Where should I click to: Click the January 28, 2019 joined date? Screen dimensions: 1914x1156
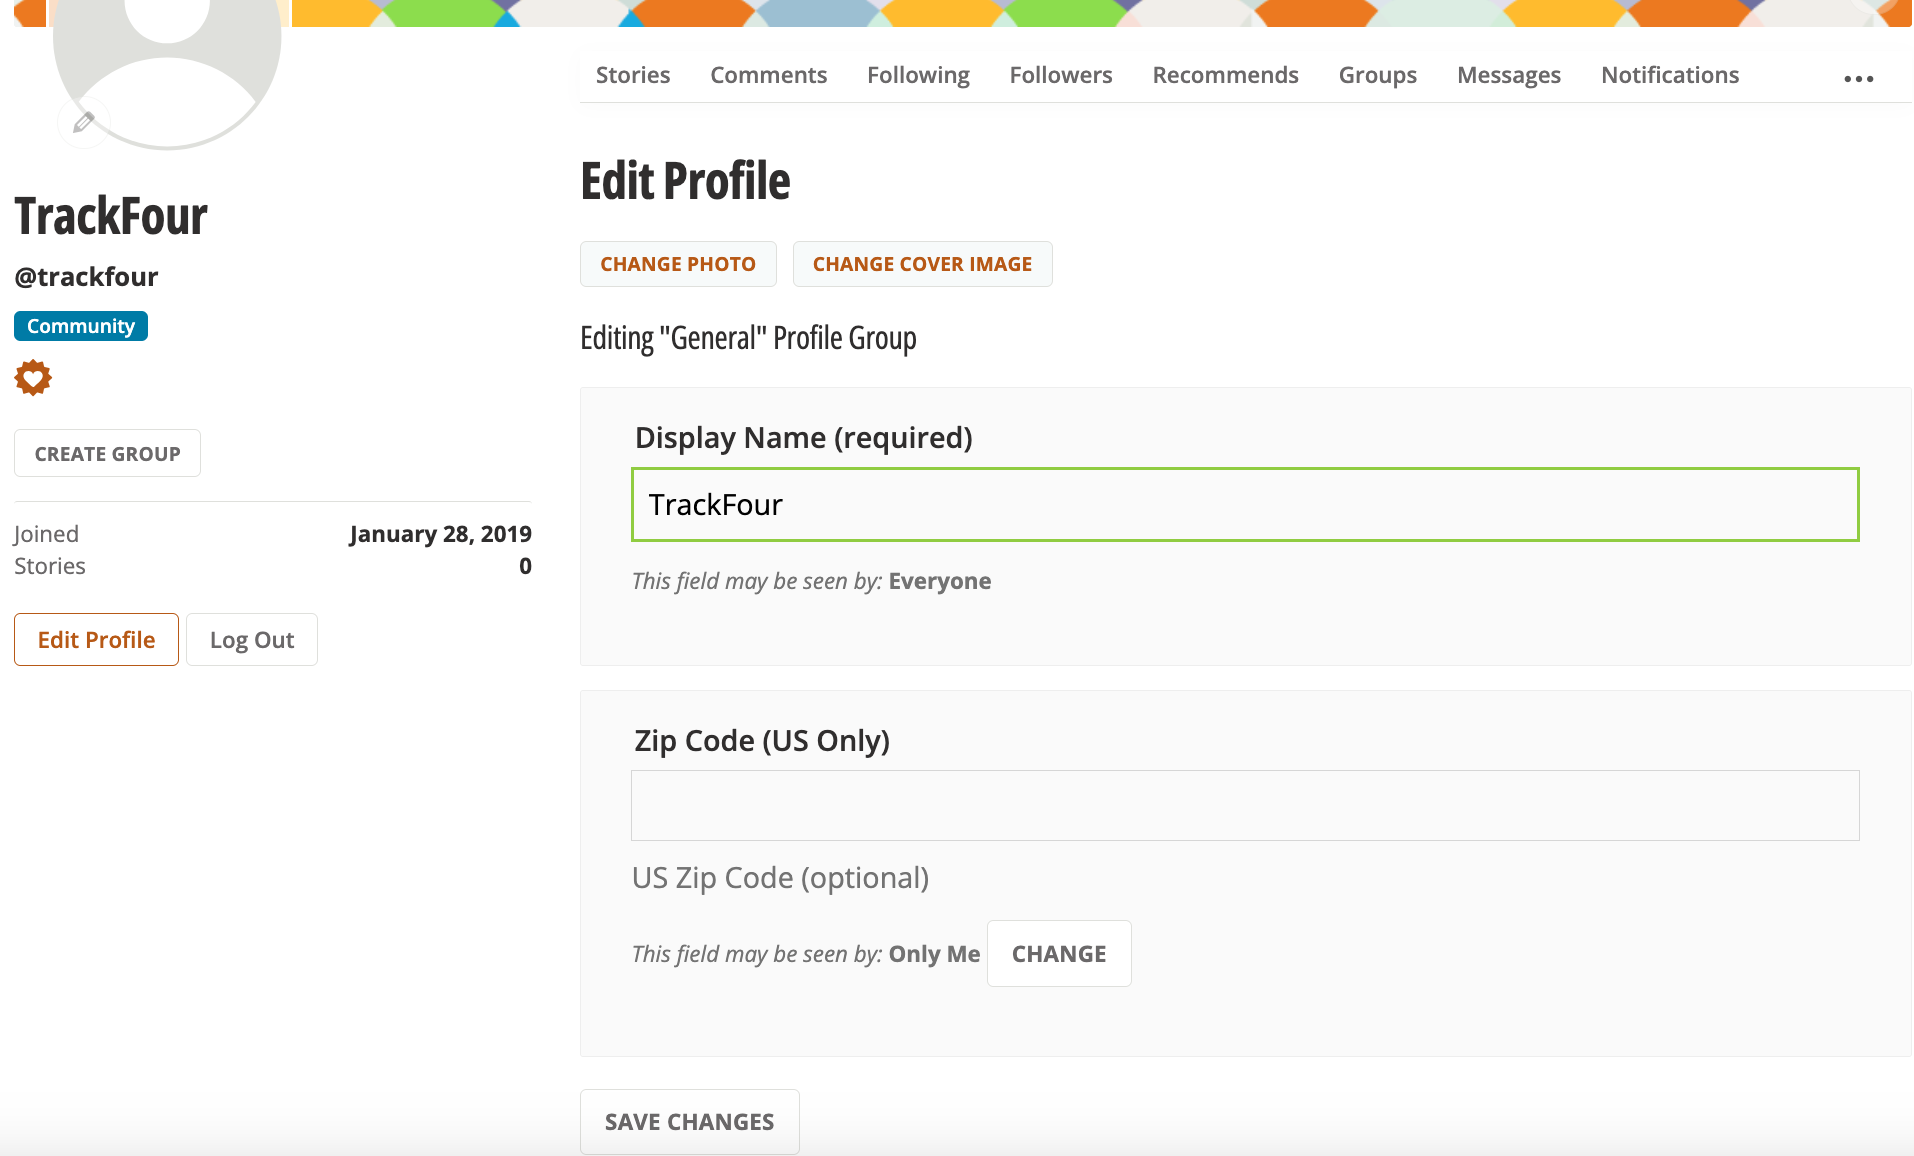440,534
